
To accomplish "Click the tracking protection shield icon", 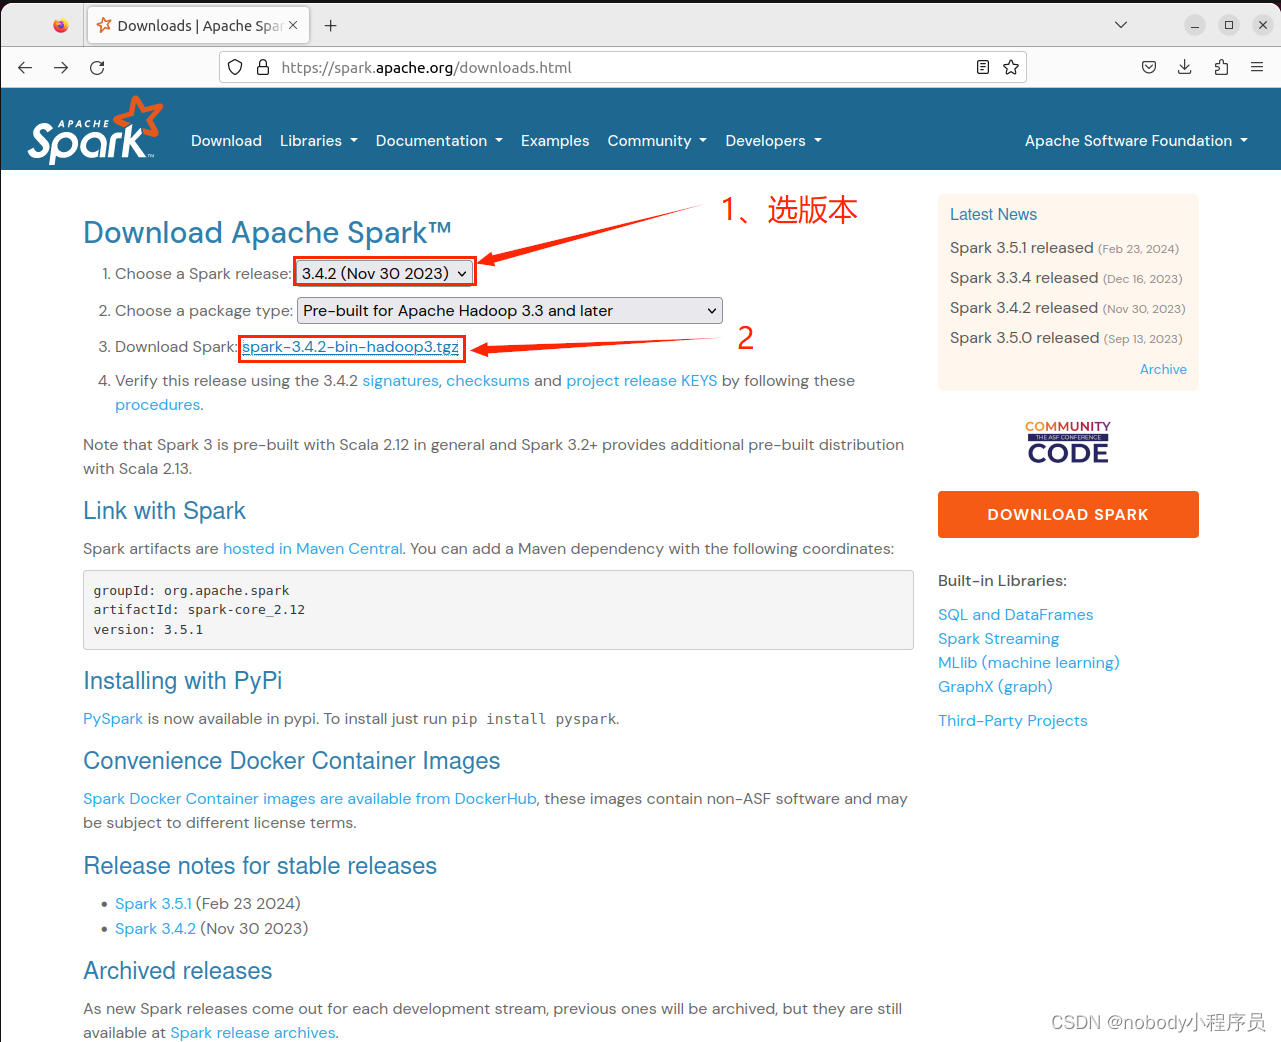I will pyautogui.click(x=235, y=67).
